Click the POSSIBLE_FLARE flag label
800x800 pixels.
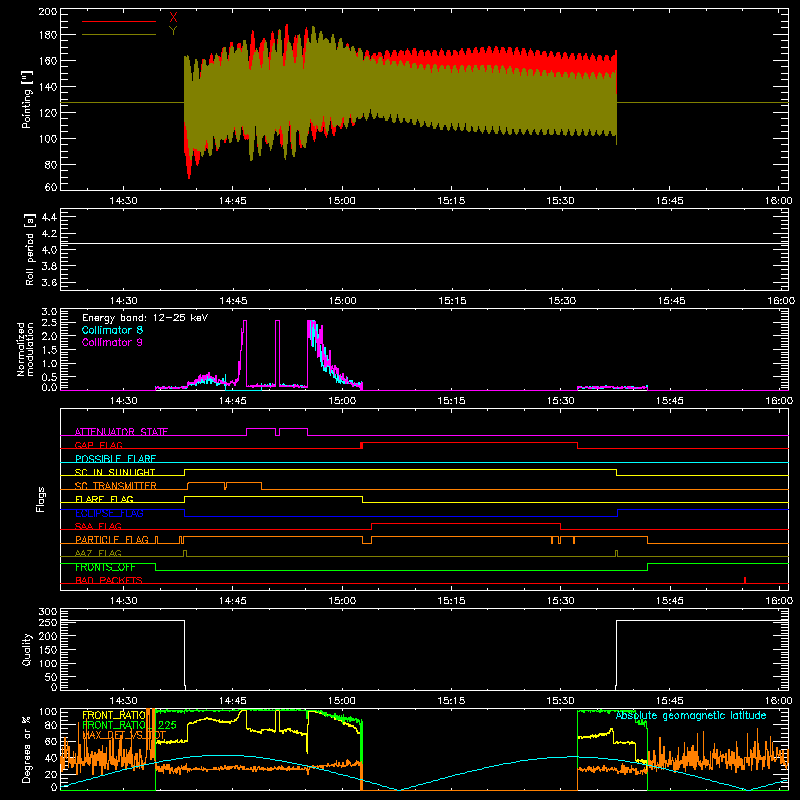(115, 459)
